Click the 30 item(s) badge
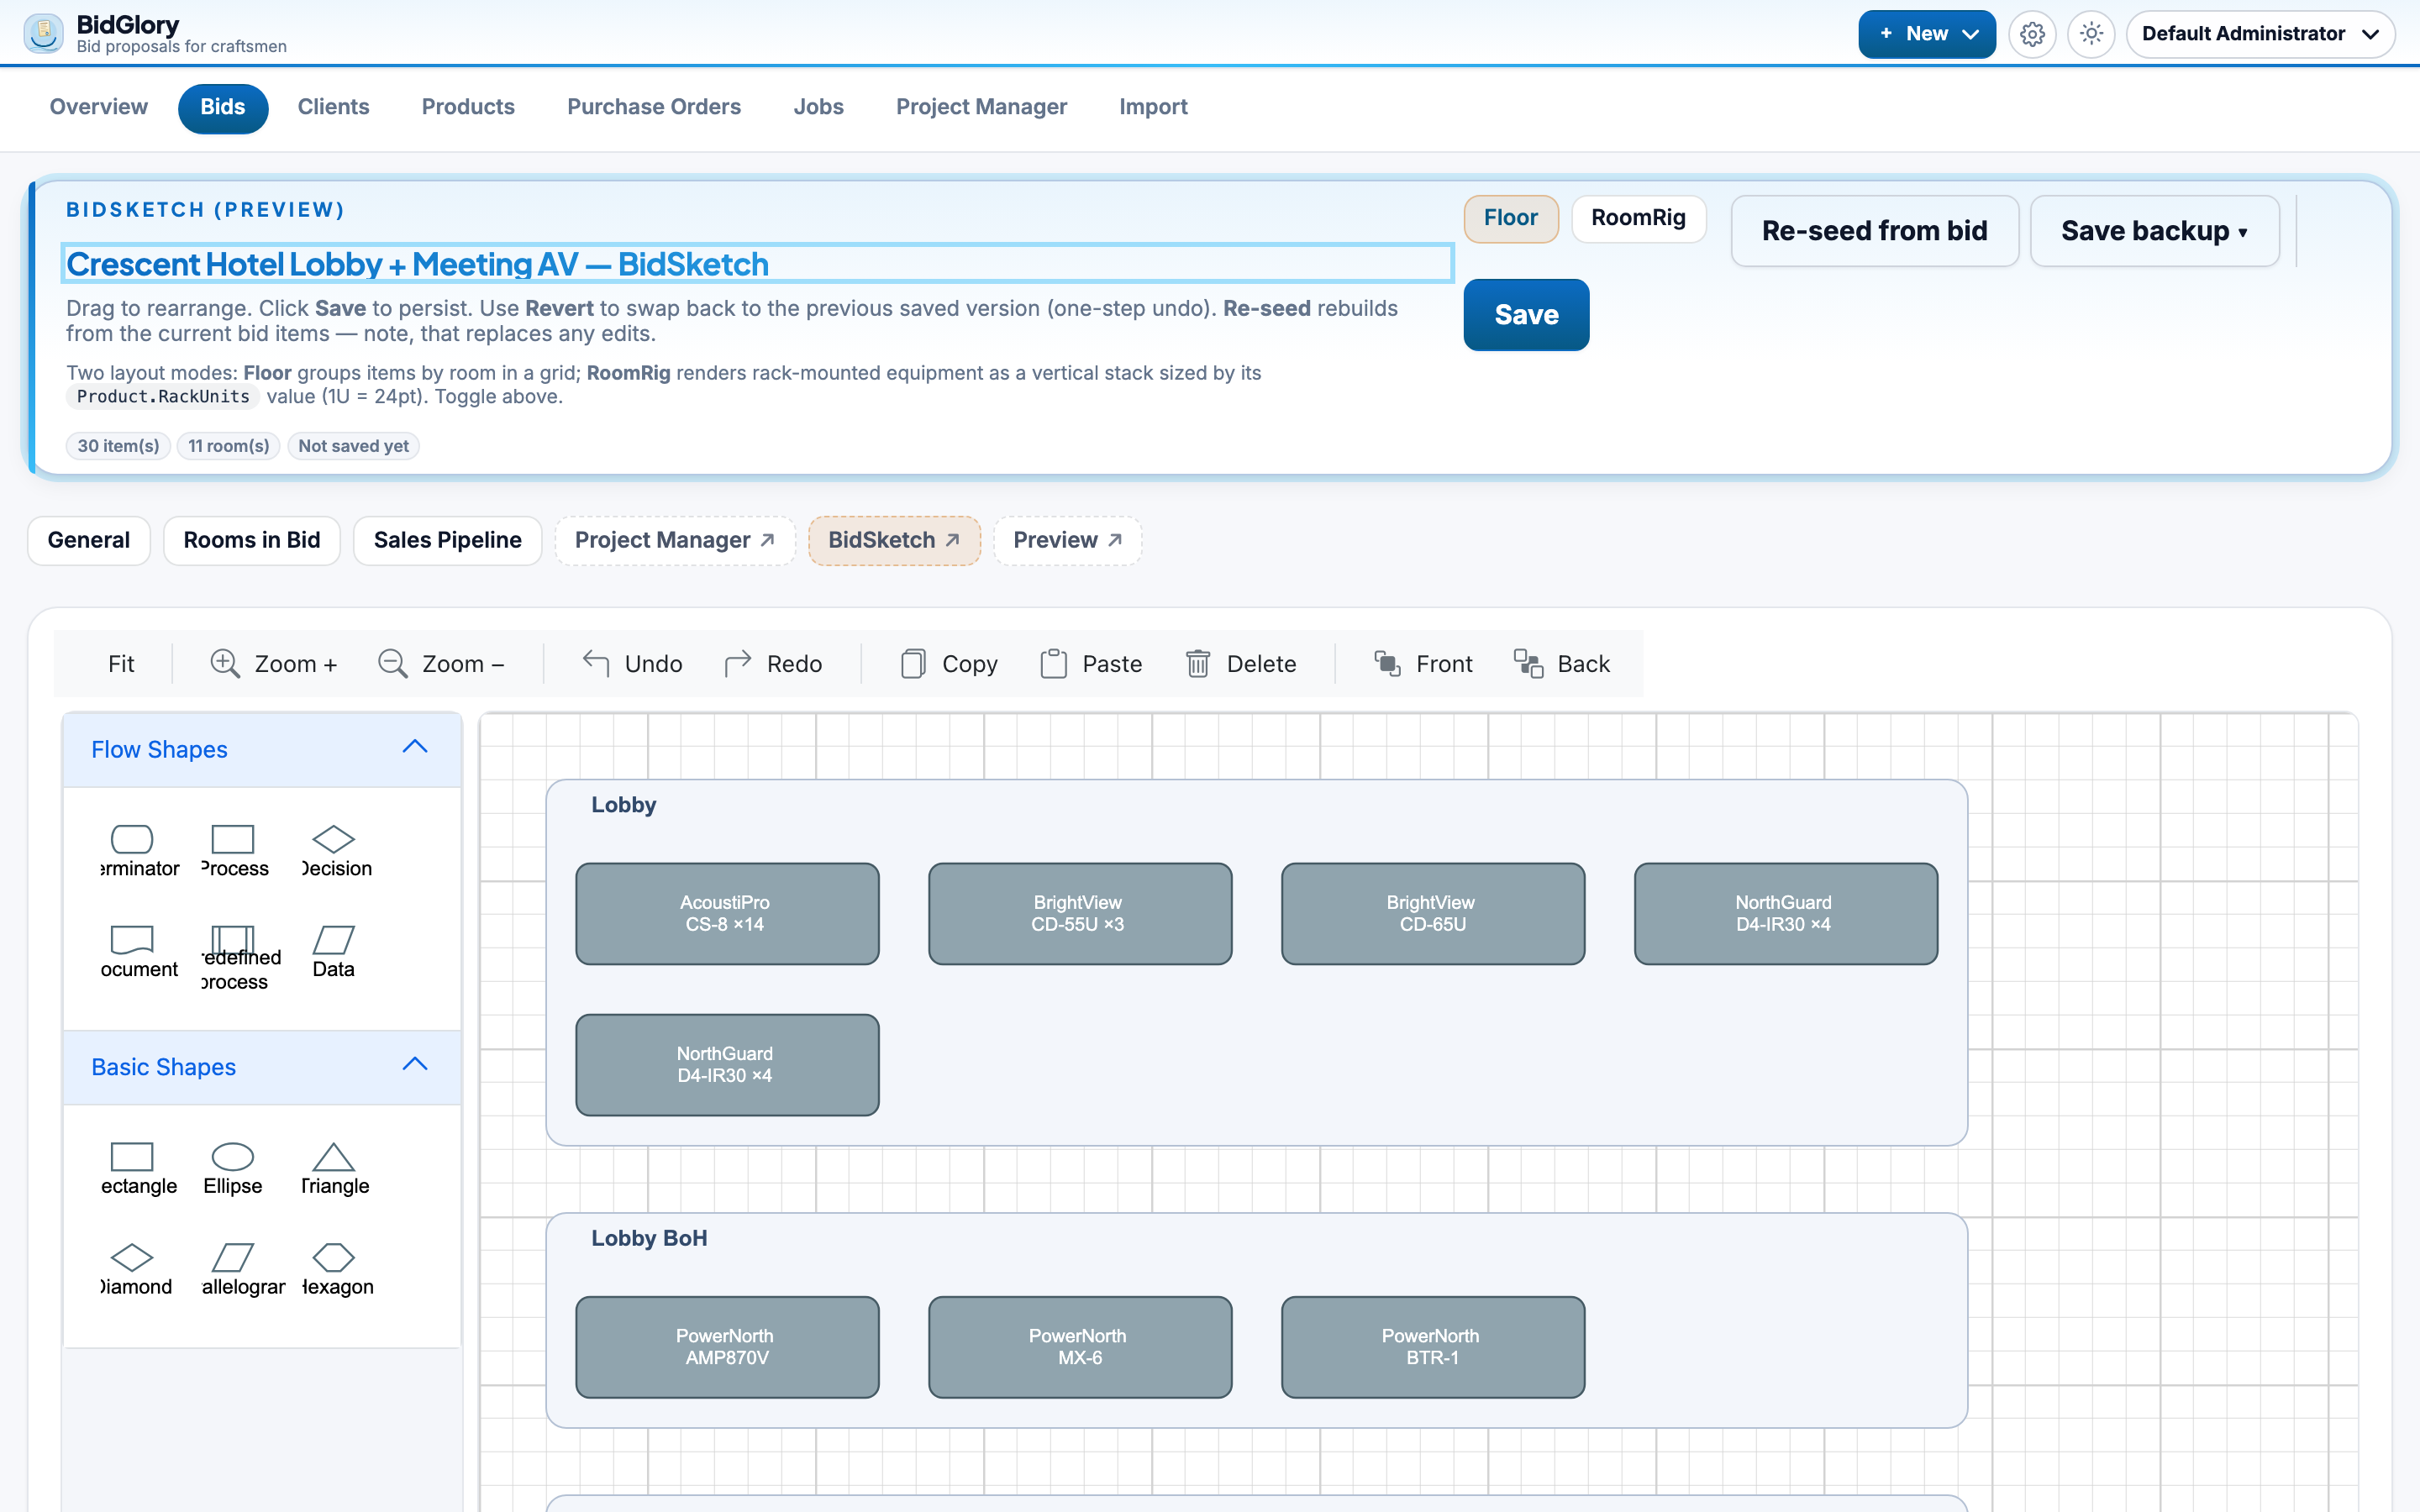Screen dimensions: 2420x1512 tap(118, 446)
